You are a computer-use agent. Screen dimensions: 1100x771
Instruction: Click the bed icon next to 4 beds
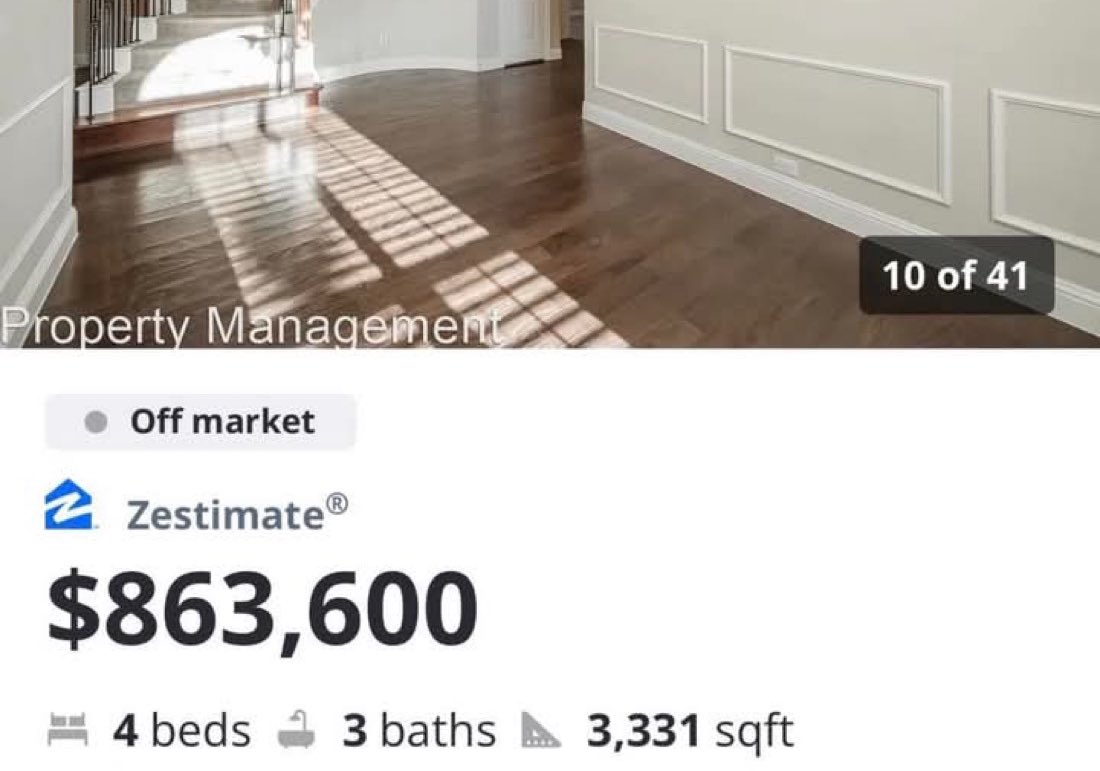click(67, 729)
